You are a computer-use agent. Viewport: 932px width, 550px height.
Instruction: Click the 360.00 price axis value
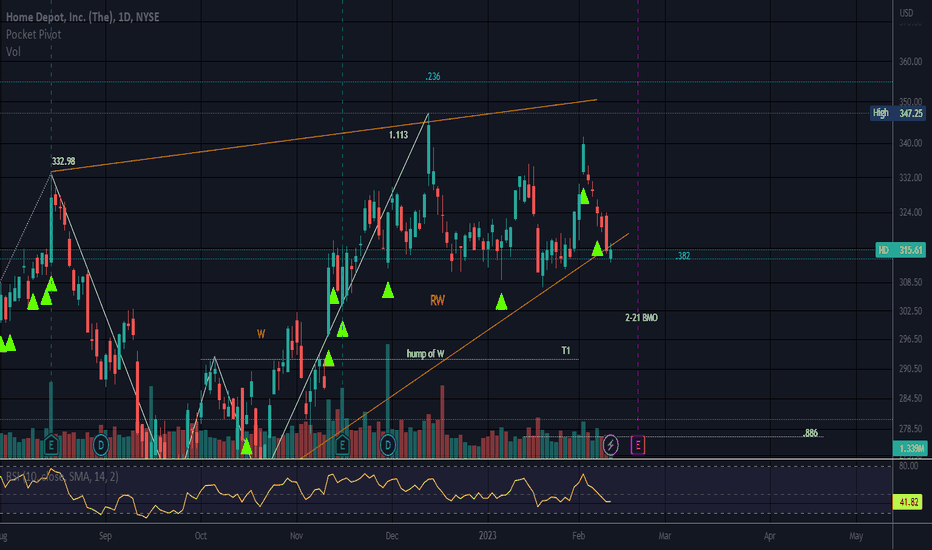click(910, 62)
